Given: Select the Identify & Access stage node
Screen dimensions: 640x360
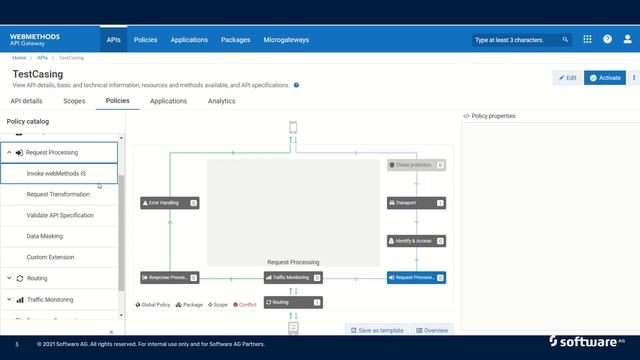Looking at the screenshot, I should pyautogui.click(x=416, y=241).
